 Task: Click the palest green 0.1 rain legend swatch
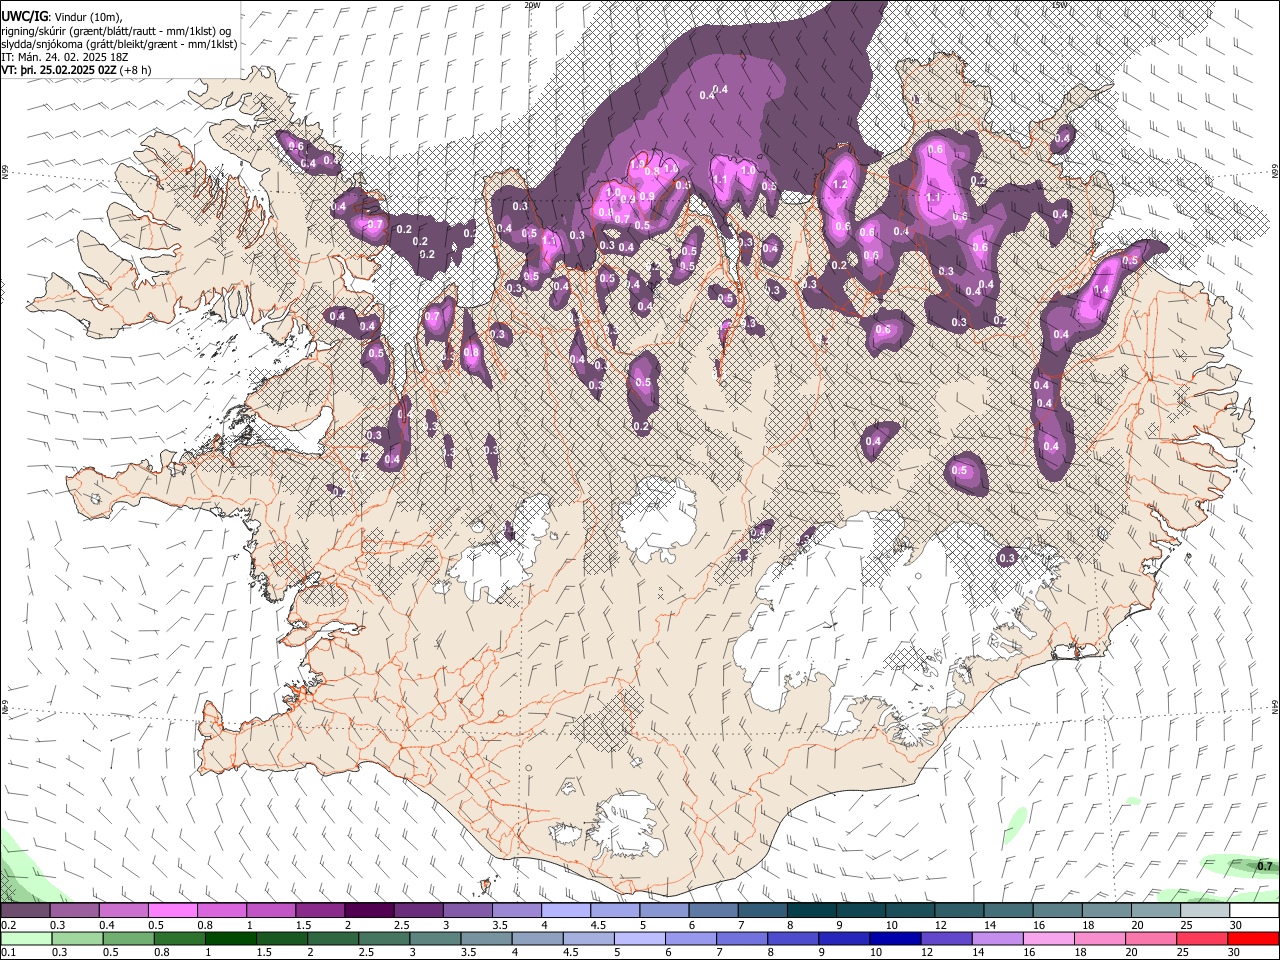pyautogui.click(x=25, y=938)
